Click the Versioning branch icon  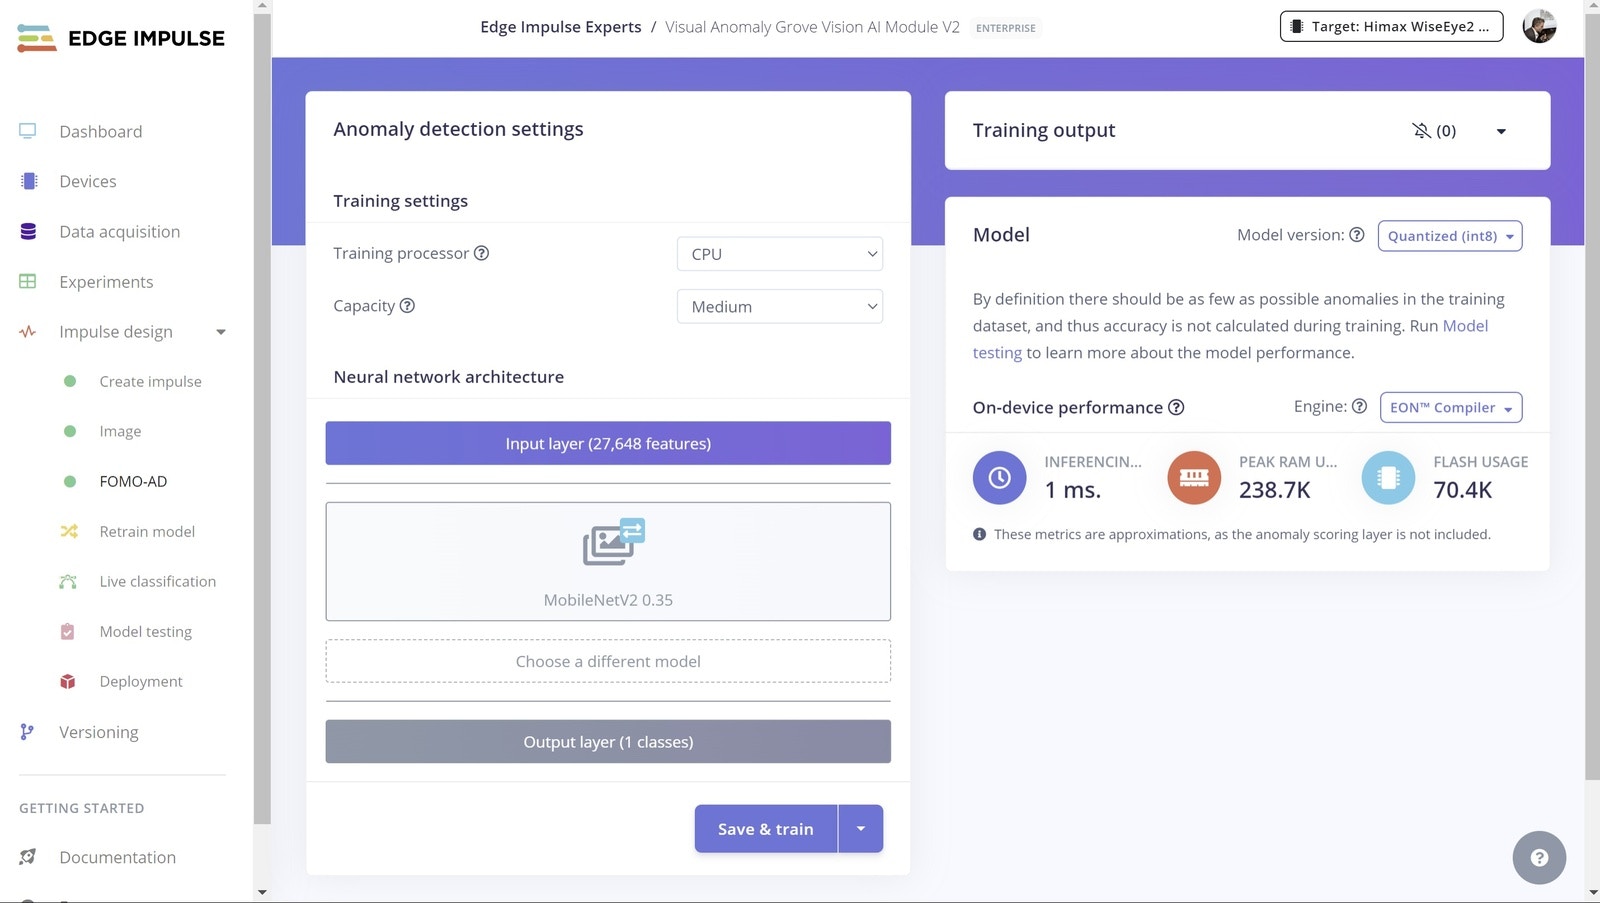(x=27, y=732)
